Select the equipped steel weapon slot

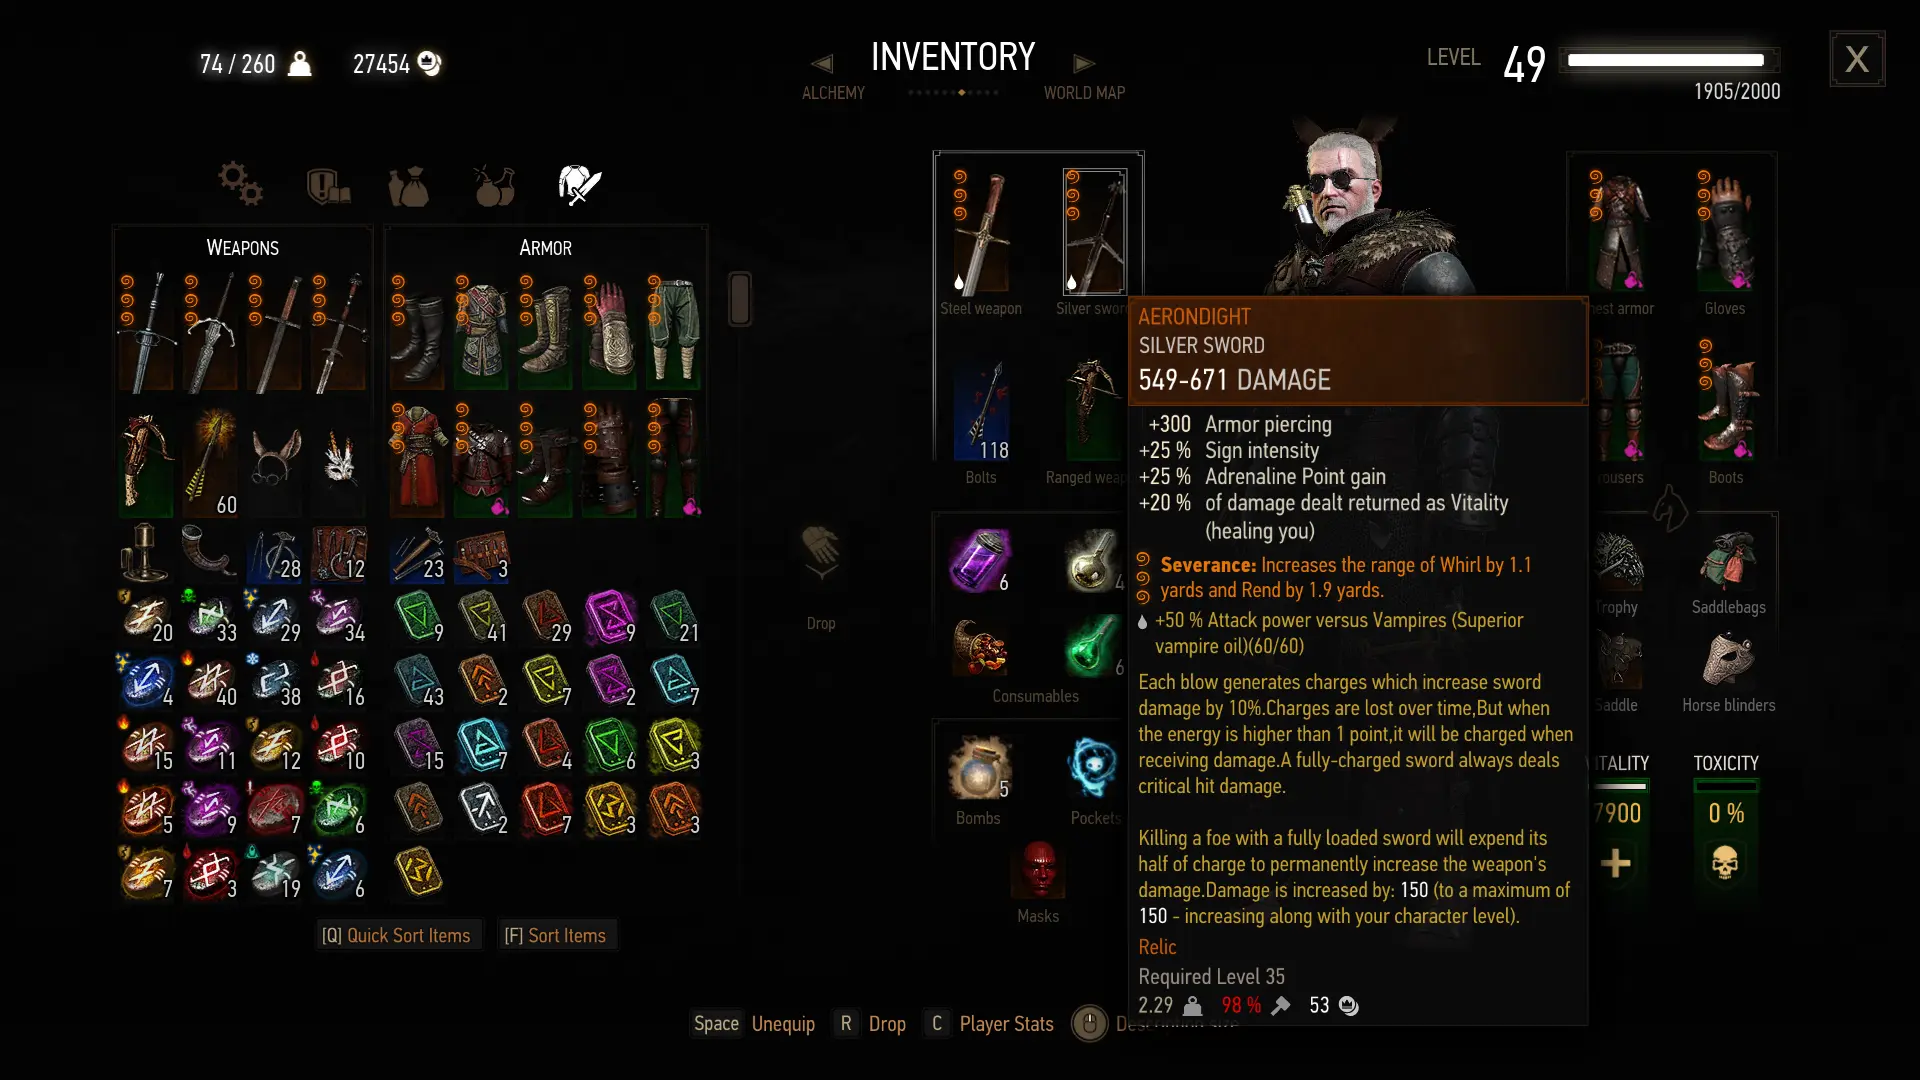point(980,234)
